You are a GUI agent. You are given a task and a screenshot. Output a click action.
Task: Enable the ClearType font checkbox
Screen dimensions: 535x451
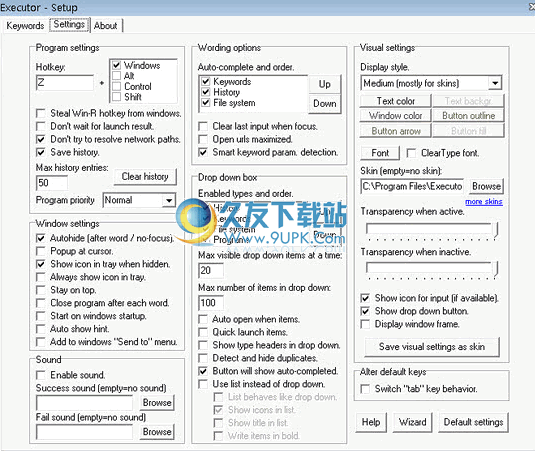[x=411, y=153]
